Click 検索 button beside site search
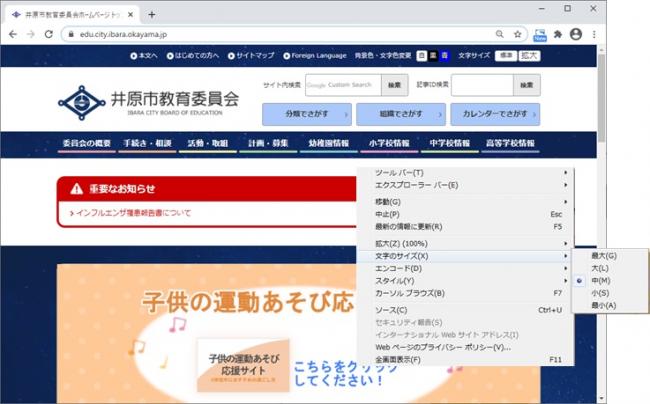The width and height of the screenshot is (650, 404). 395,85
